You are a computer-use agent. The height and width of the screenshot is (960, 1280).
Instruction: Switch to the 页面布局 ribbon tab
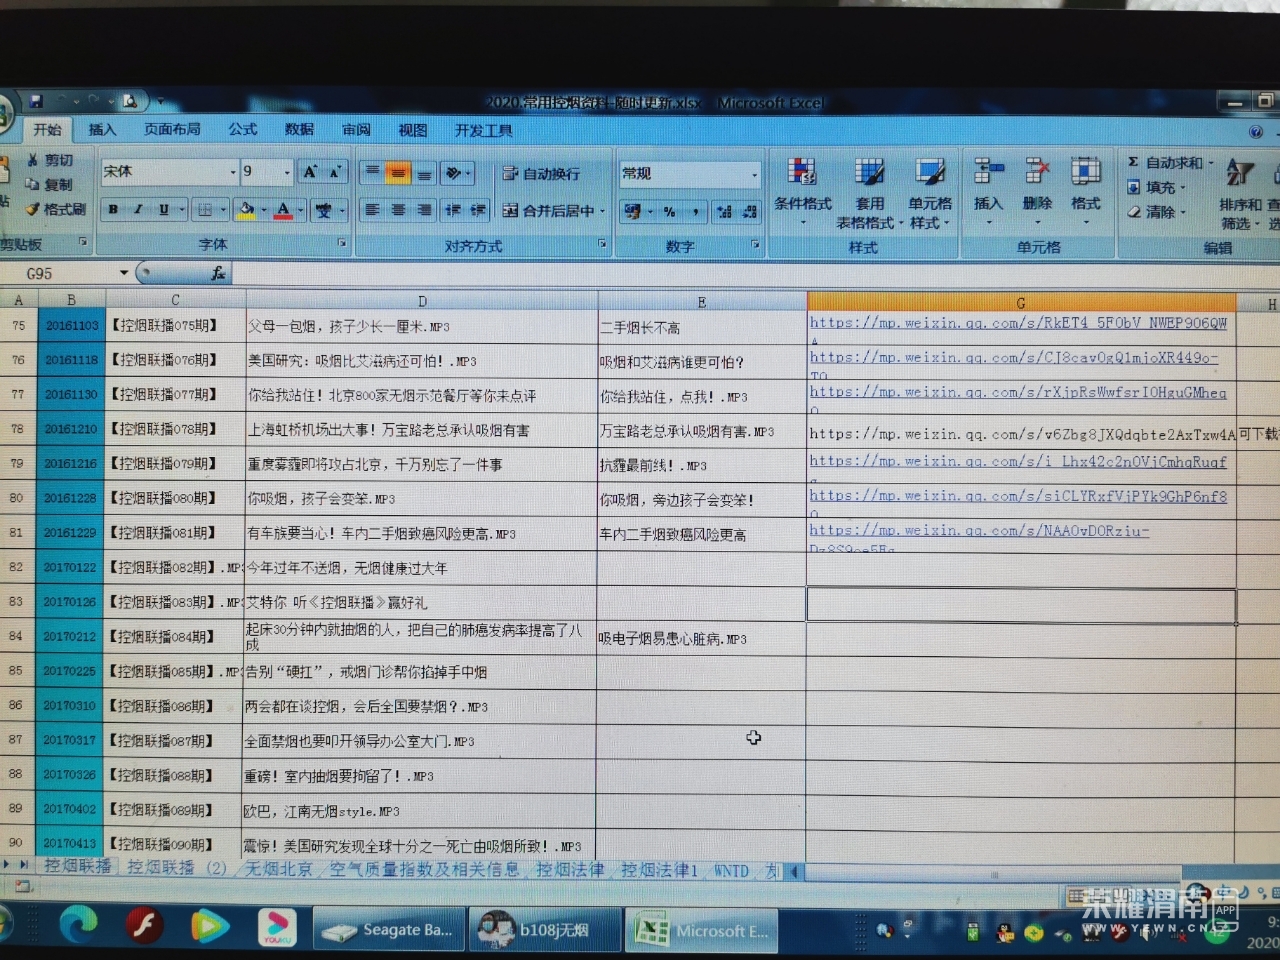point(172,130)
